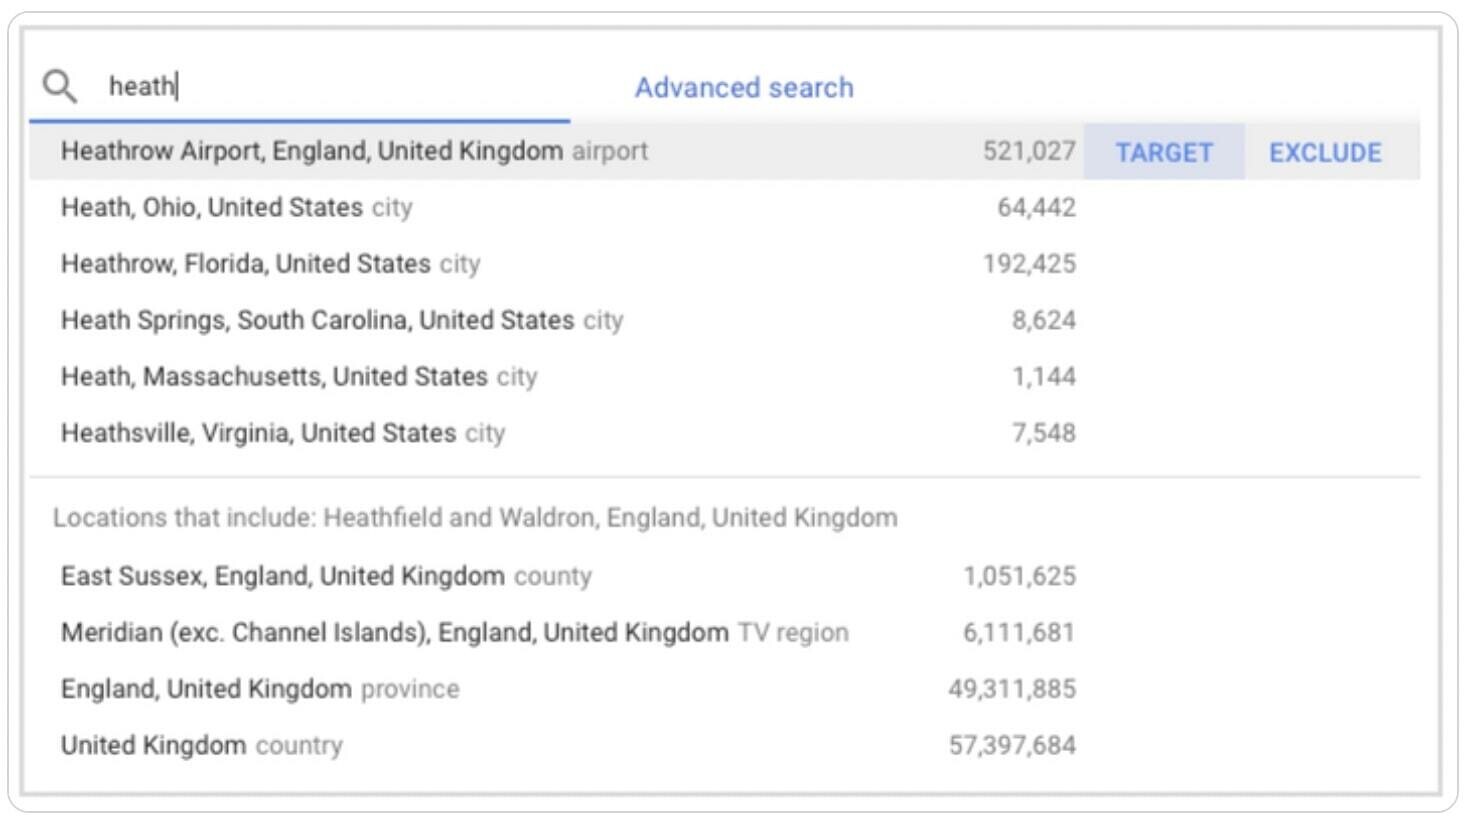Click "Locations that include" Heathfield heading
The height and width of the screenshot is (824, 1468).
475,518
